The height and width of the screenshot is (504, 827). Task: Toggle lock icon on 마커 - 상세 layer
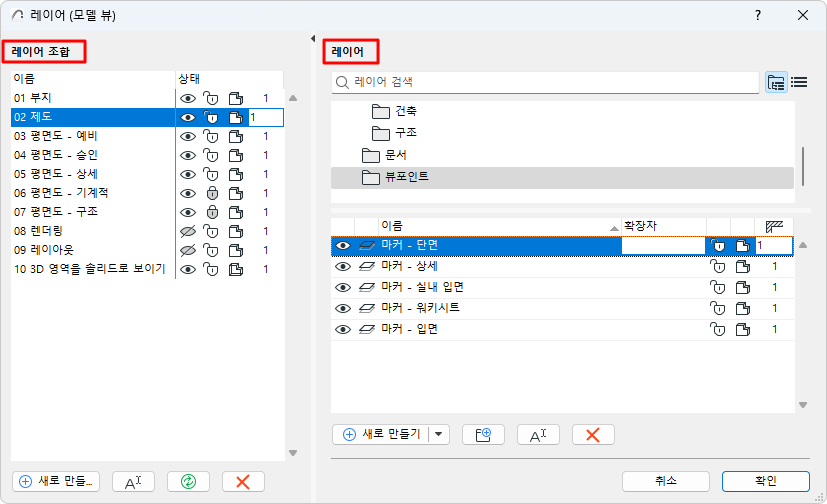(717, 266)
